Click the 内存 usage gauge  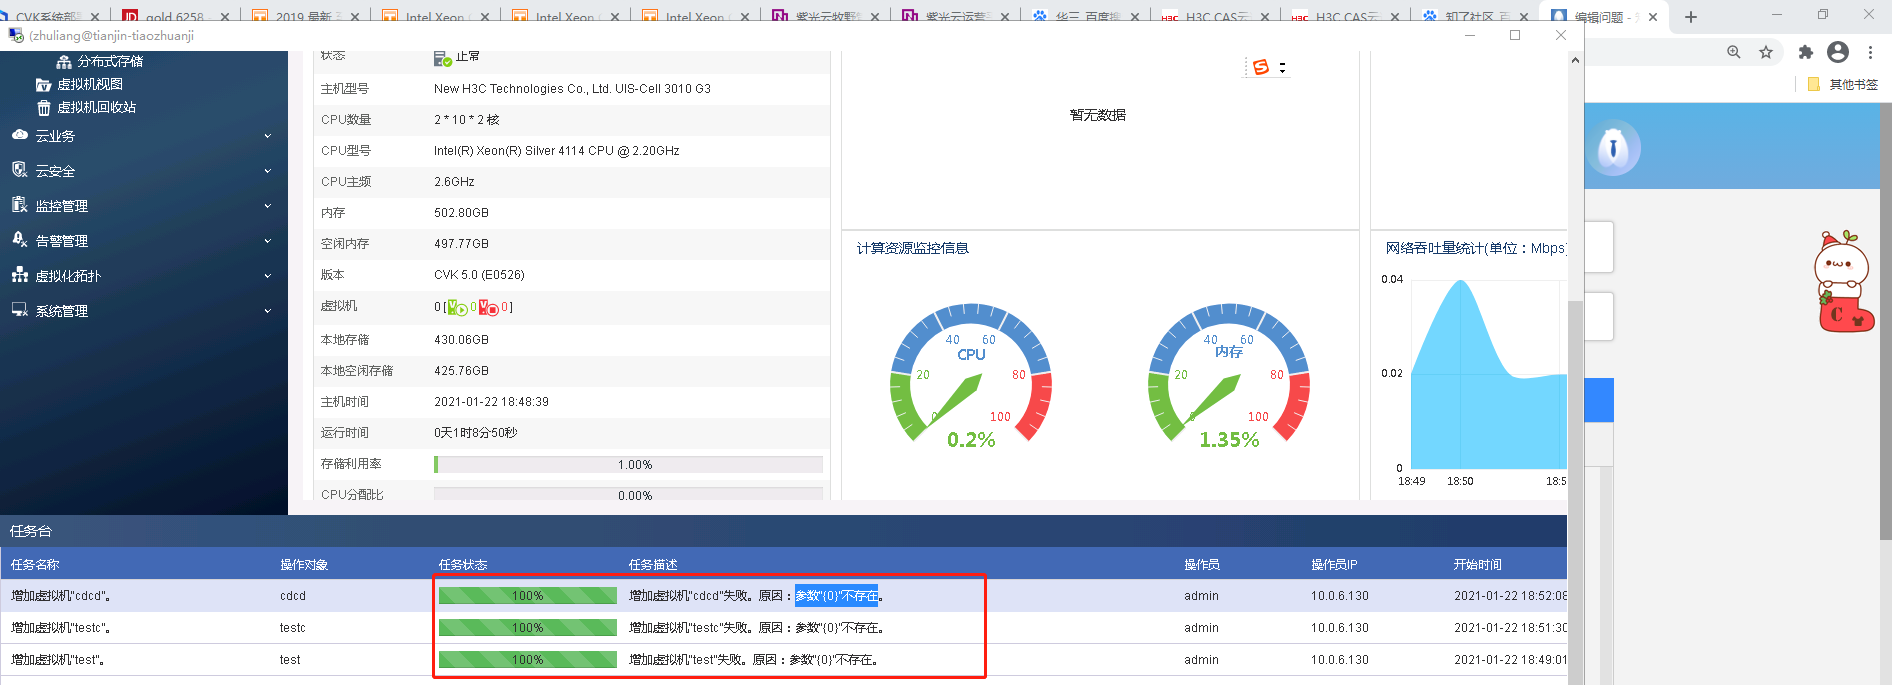[x=1229, y=377]
